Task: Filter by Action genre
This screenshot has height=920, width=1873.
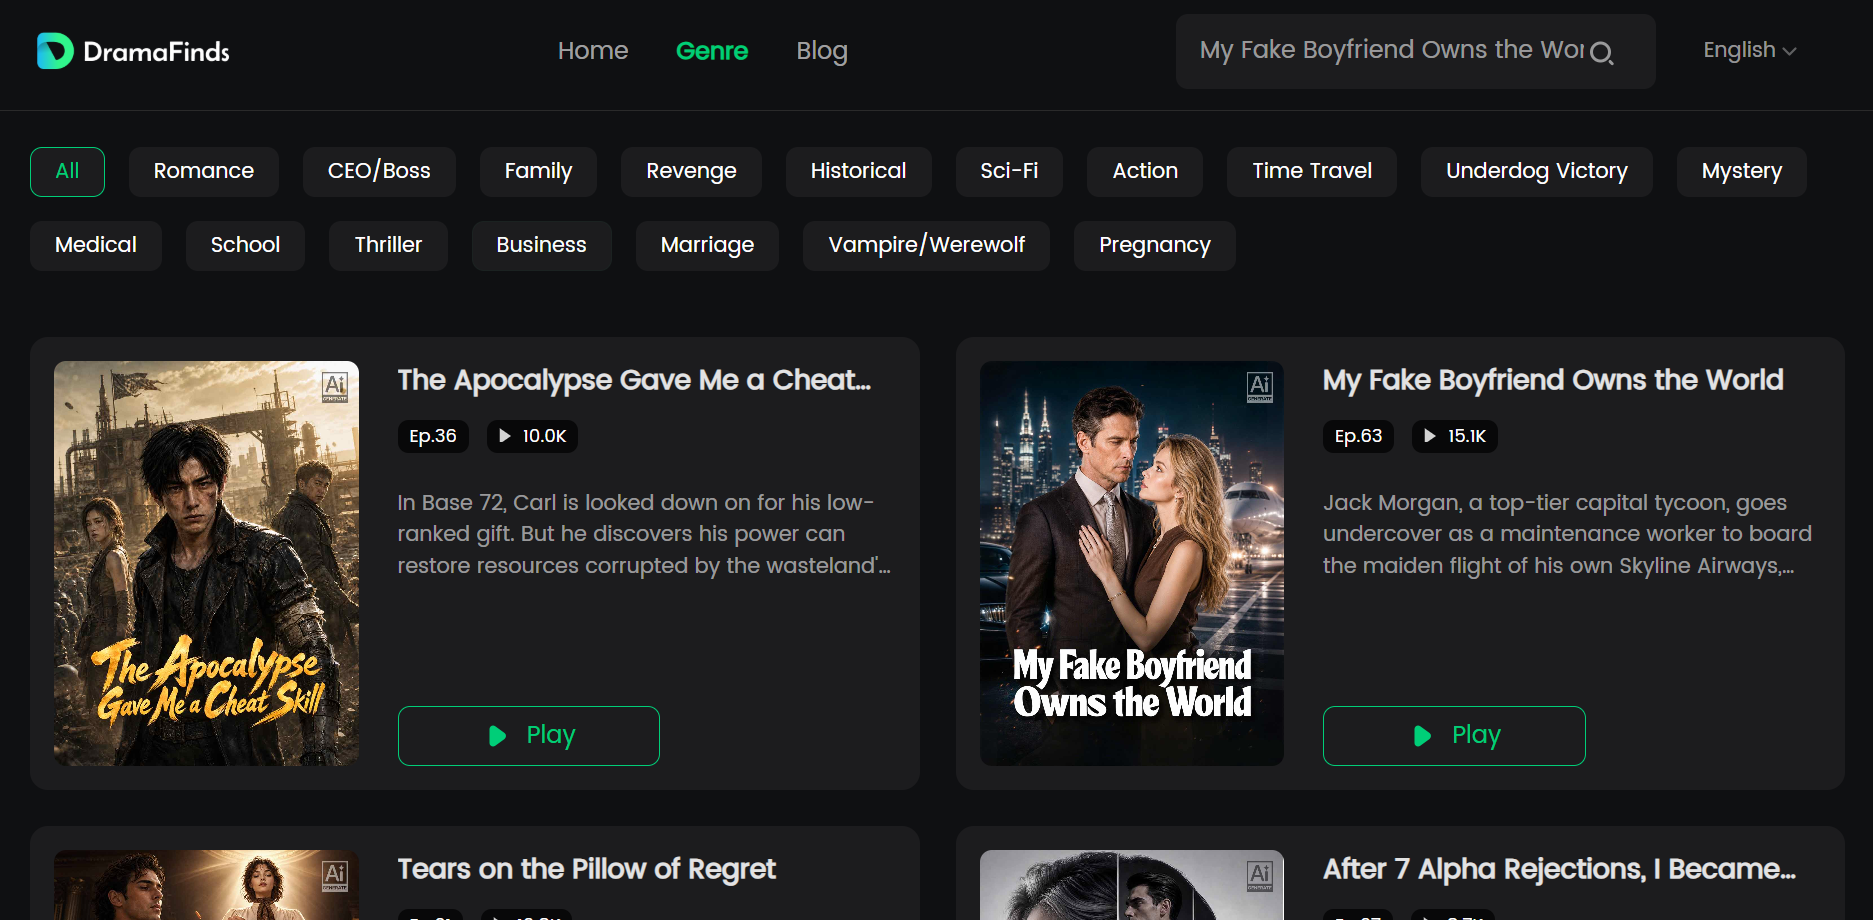Action: click(x=1145, y=172)
